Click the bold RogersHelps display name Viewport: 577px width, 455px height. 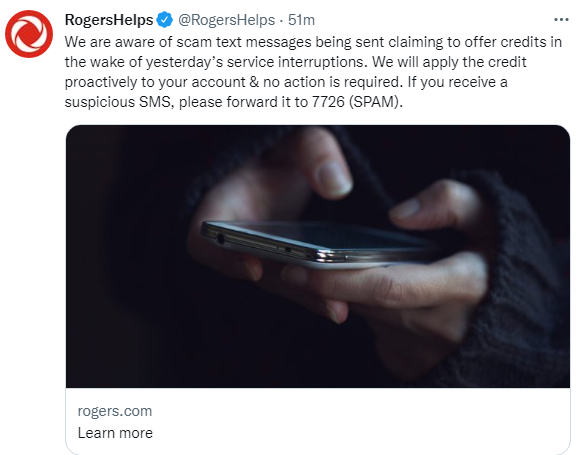109,20
